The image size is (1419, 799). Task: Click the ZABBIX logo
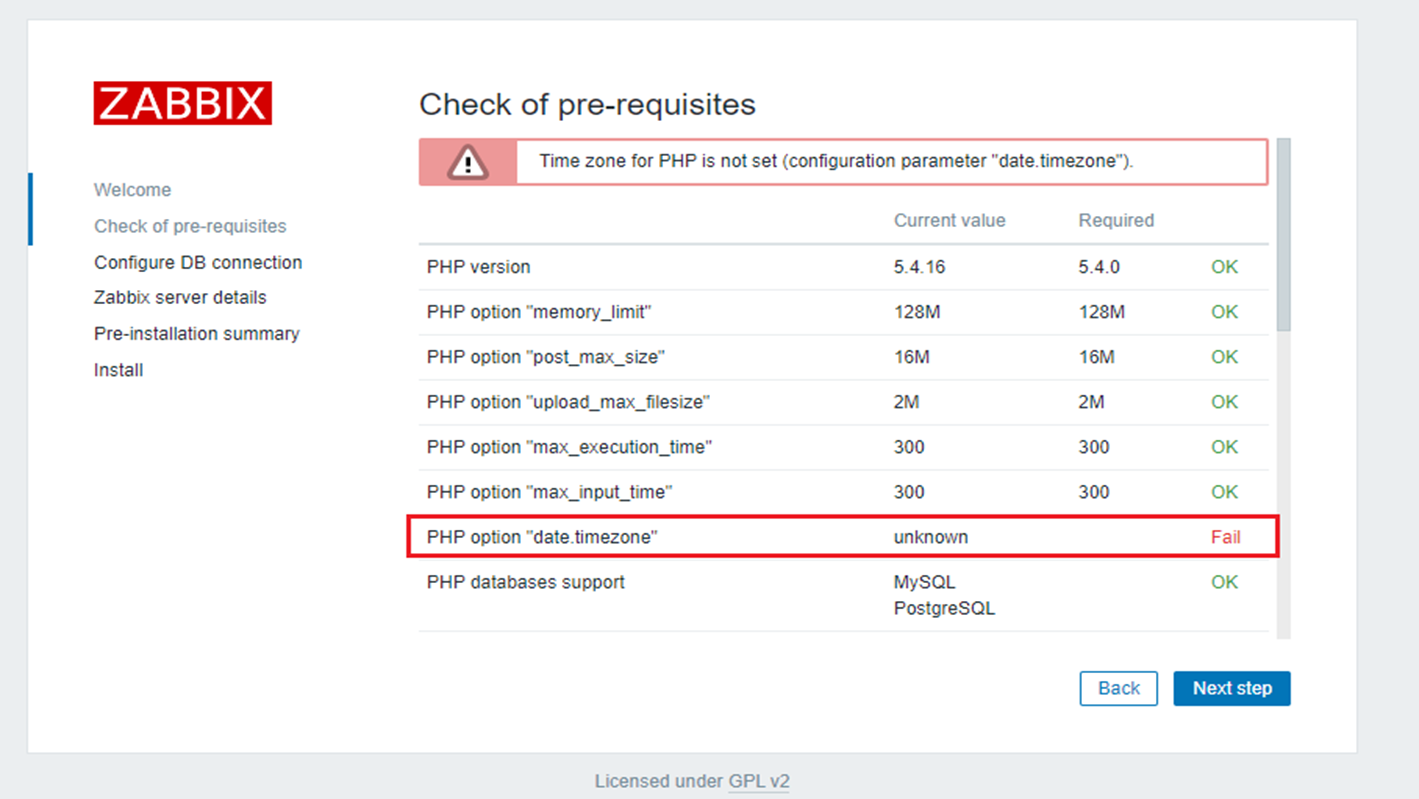tap(183, 104)
